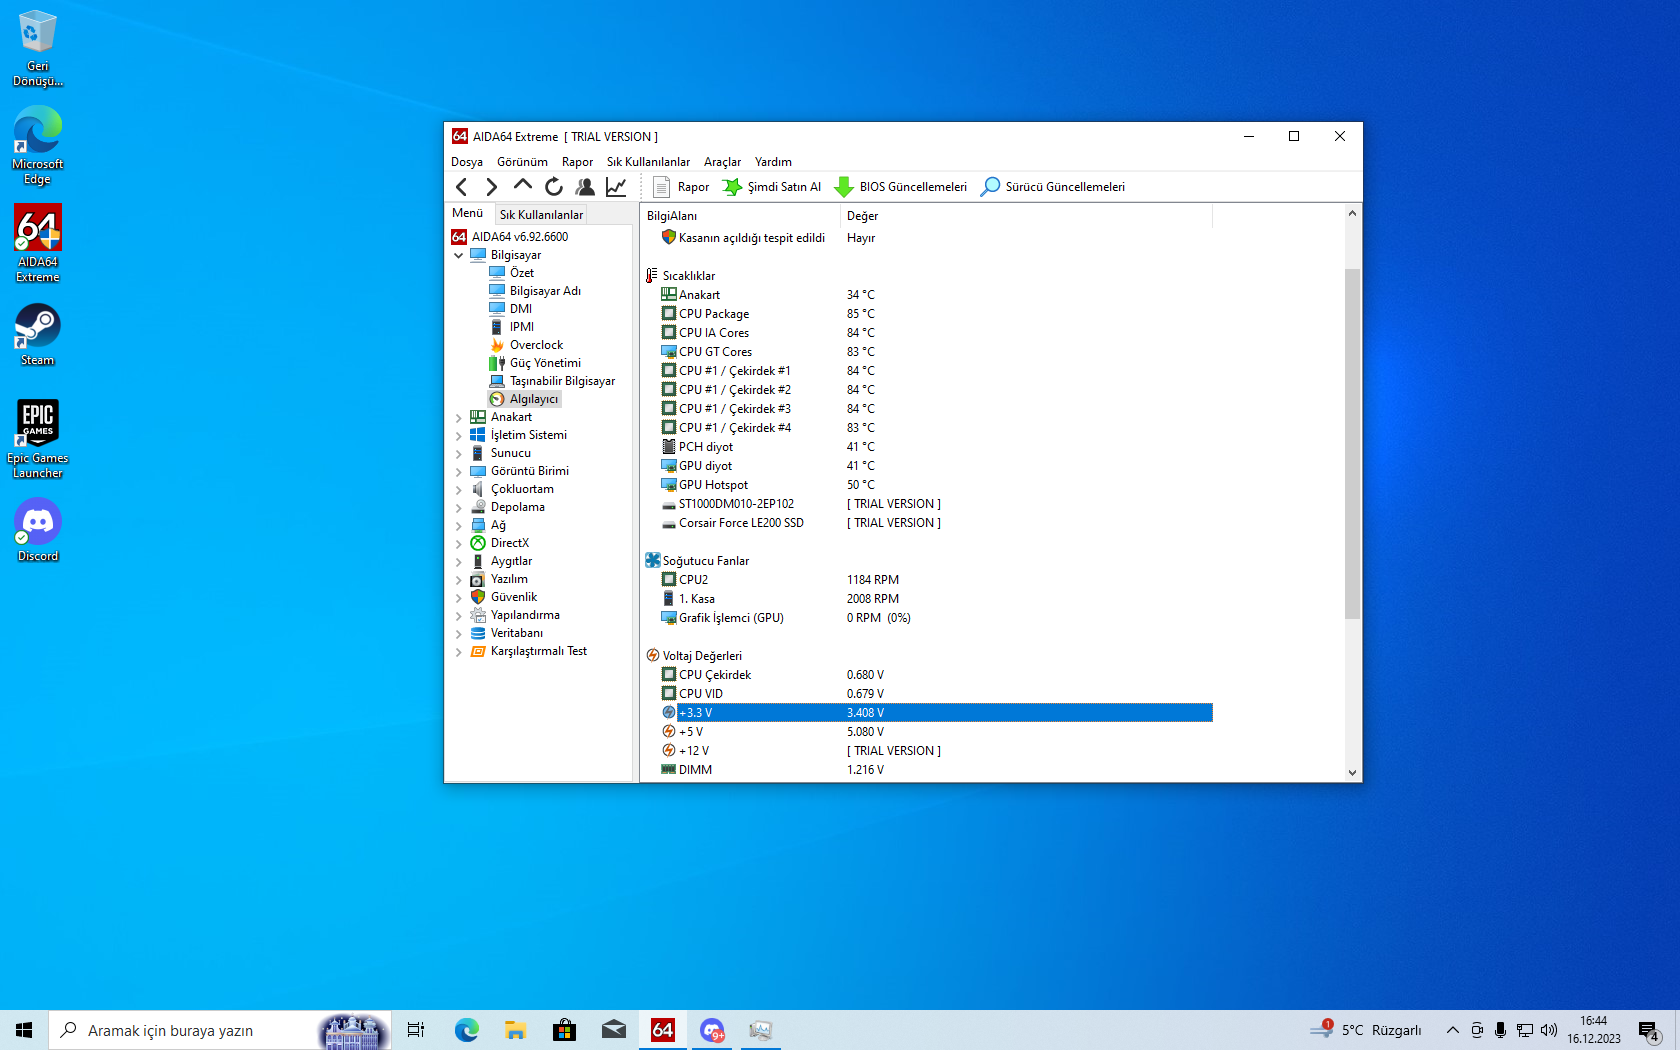Go up one level with Up arrow

tap(522, 186)
